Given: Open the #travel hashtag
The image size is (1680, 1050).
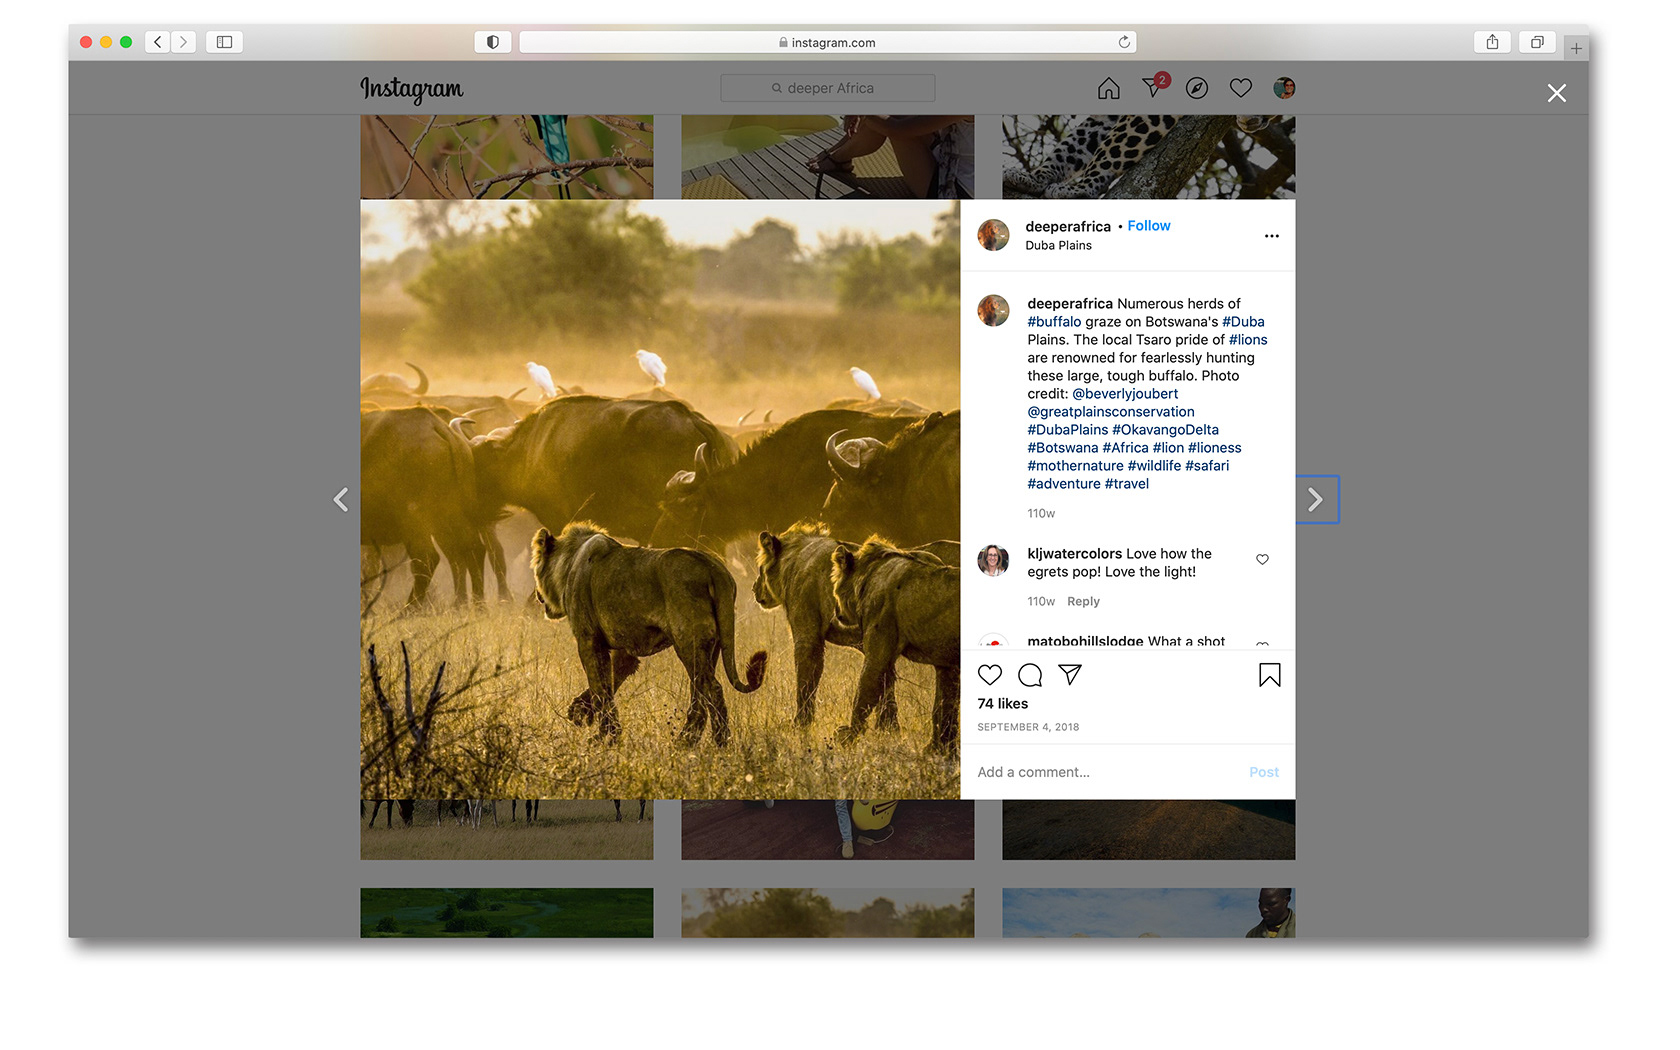Looking at the screenshot, I should [x=1127, y=484].
